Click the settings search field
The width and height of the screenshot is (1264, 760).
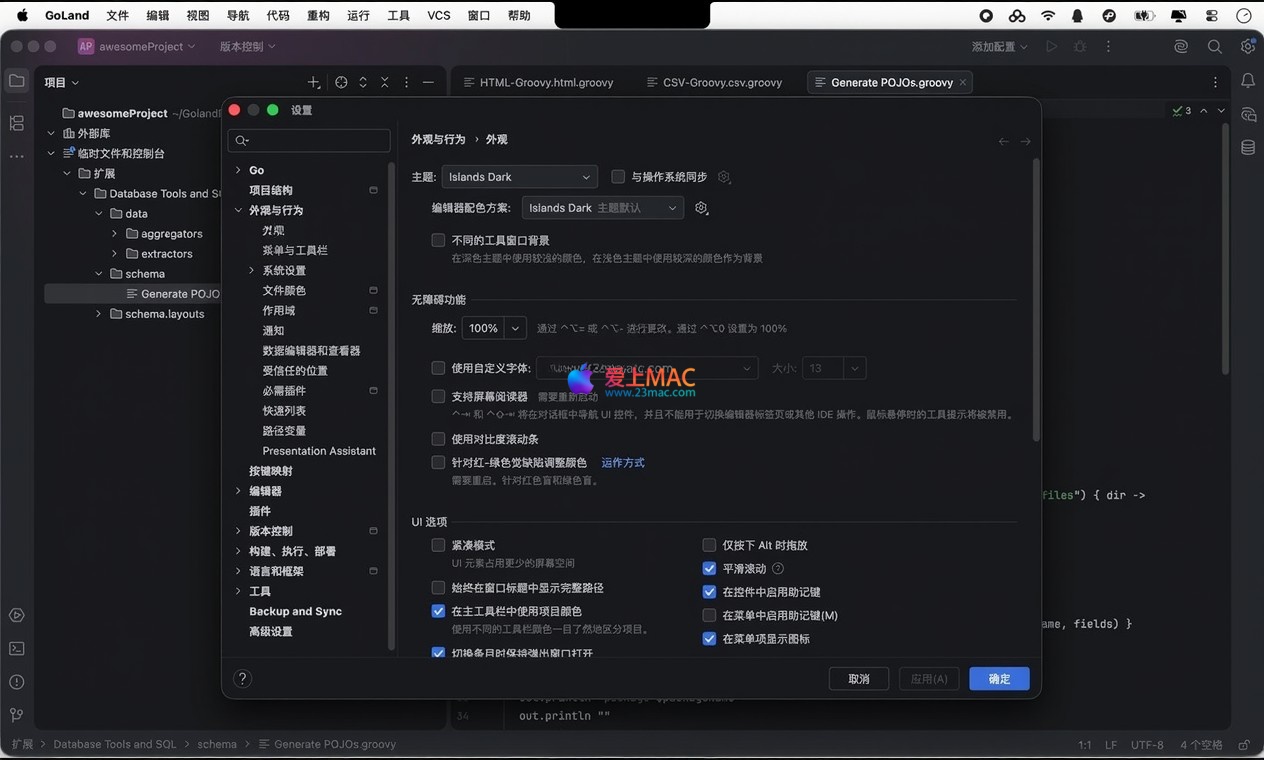pos(310,141)
